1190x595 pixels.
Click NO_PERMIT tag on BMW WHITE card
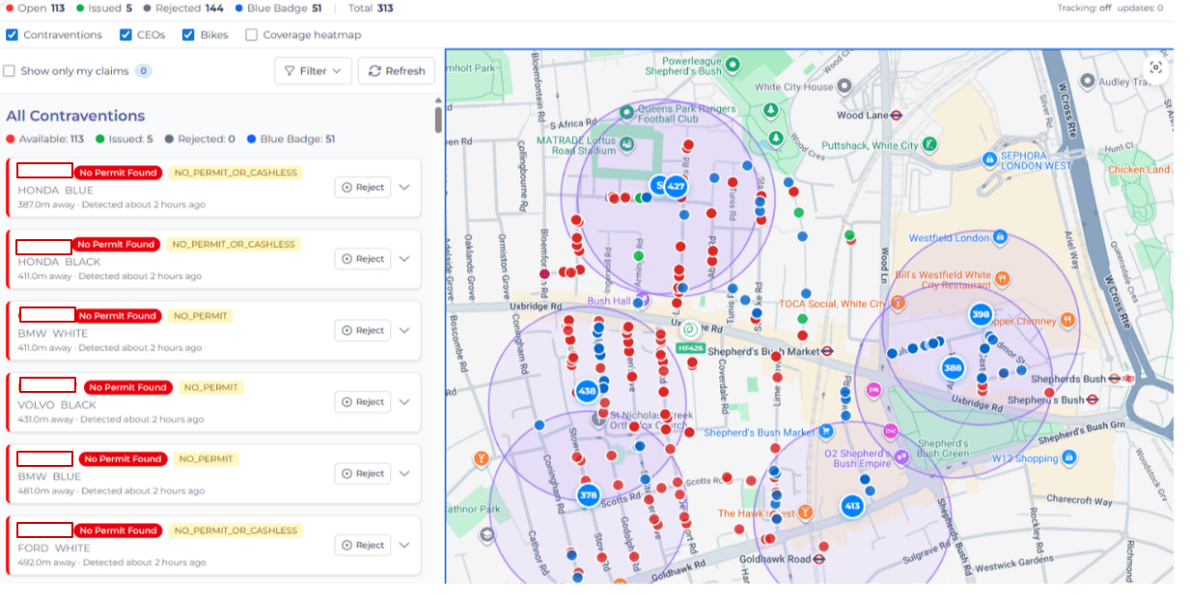click(200, 316)
